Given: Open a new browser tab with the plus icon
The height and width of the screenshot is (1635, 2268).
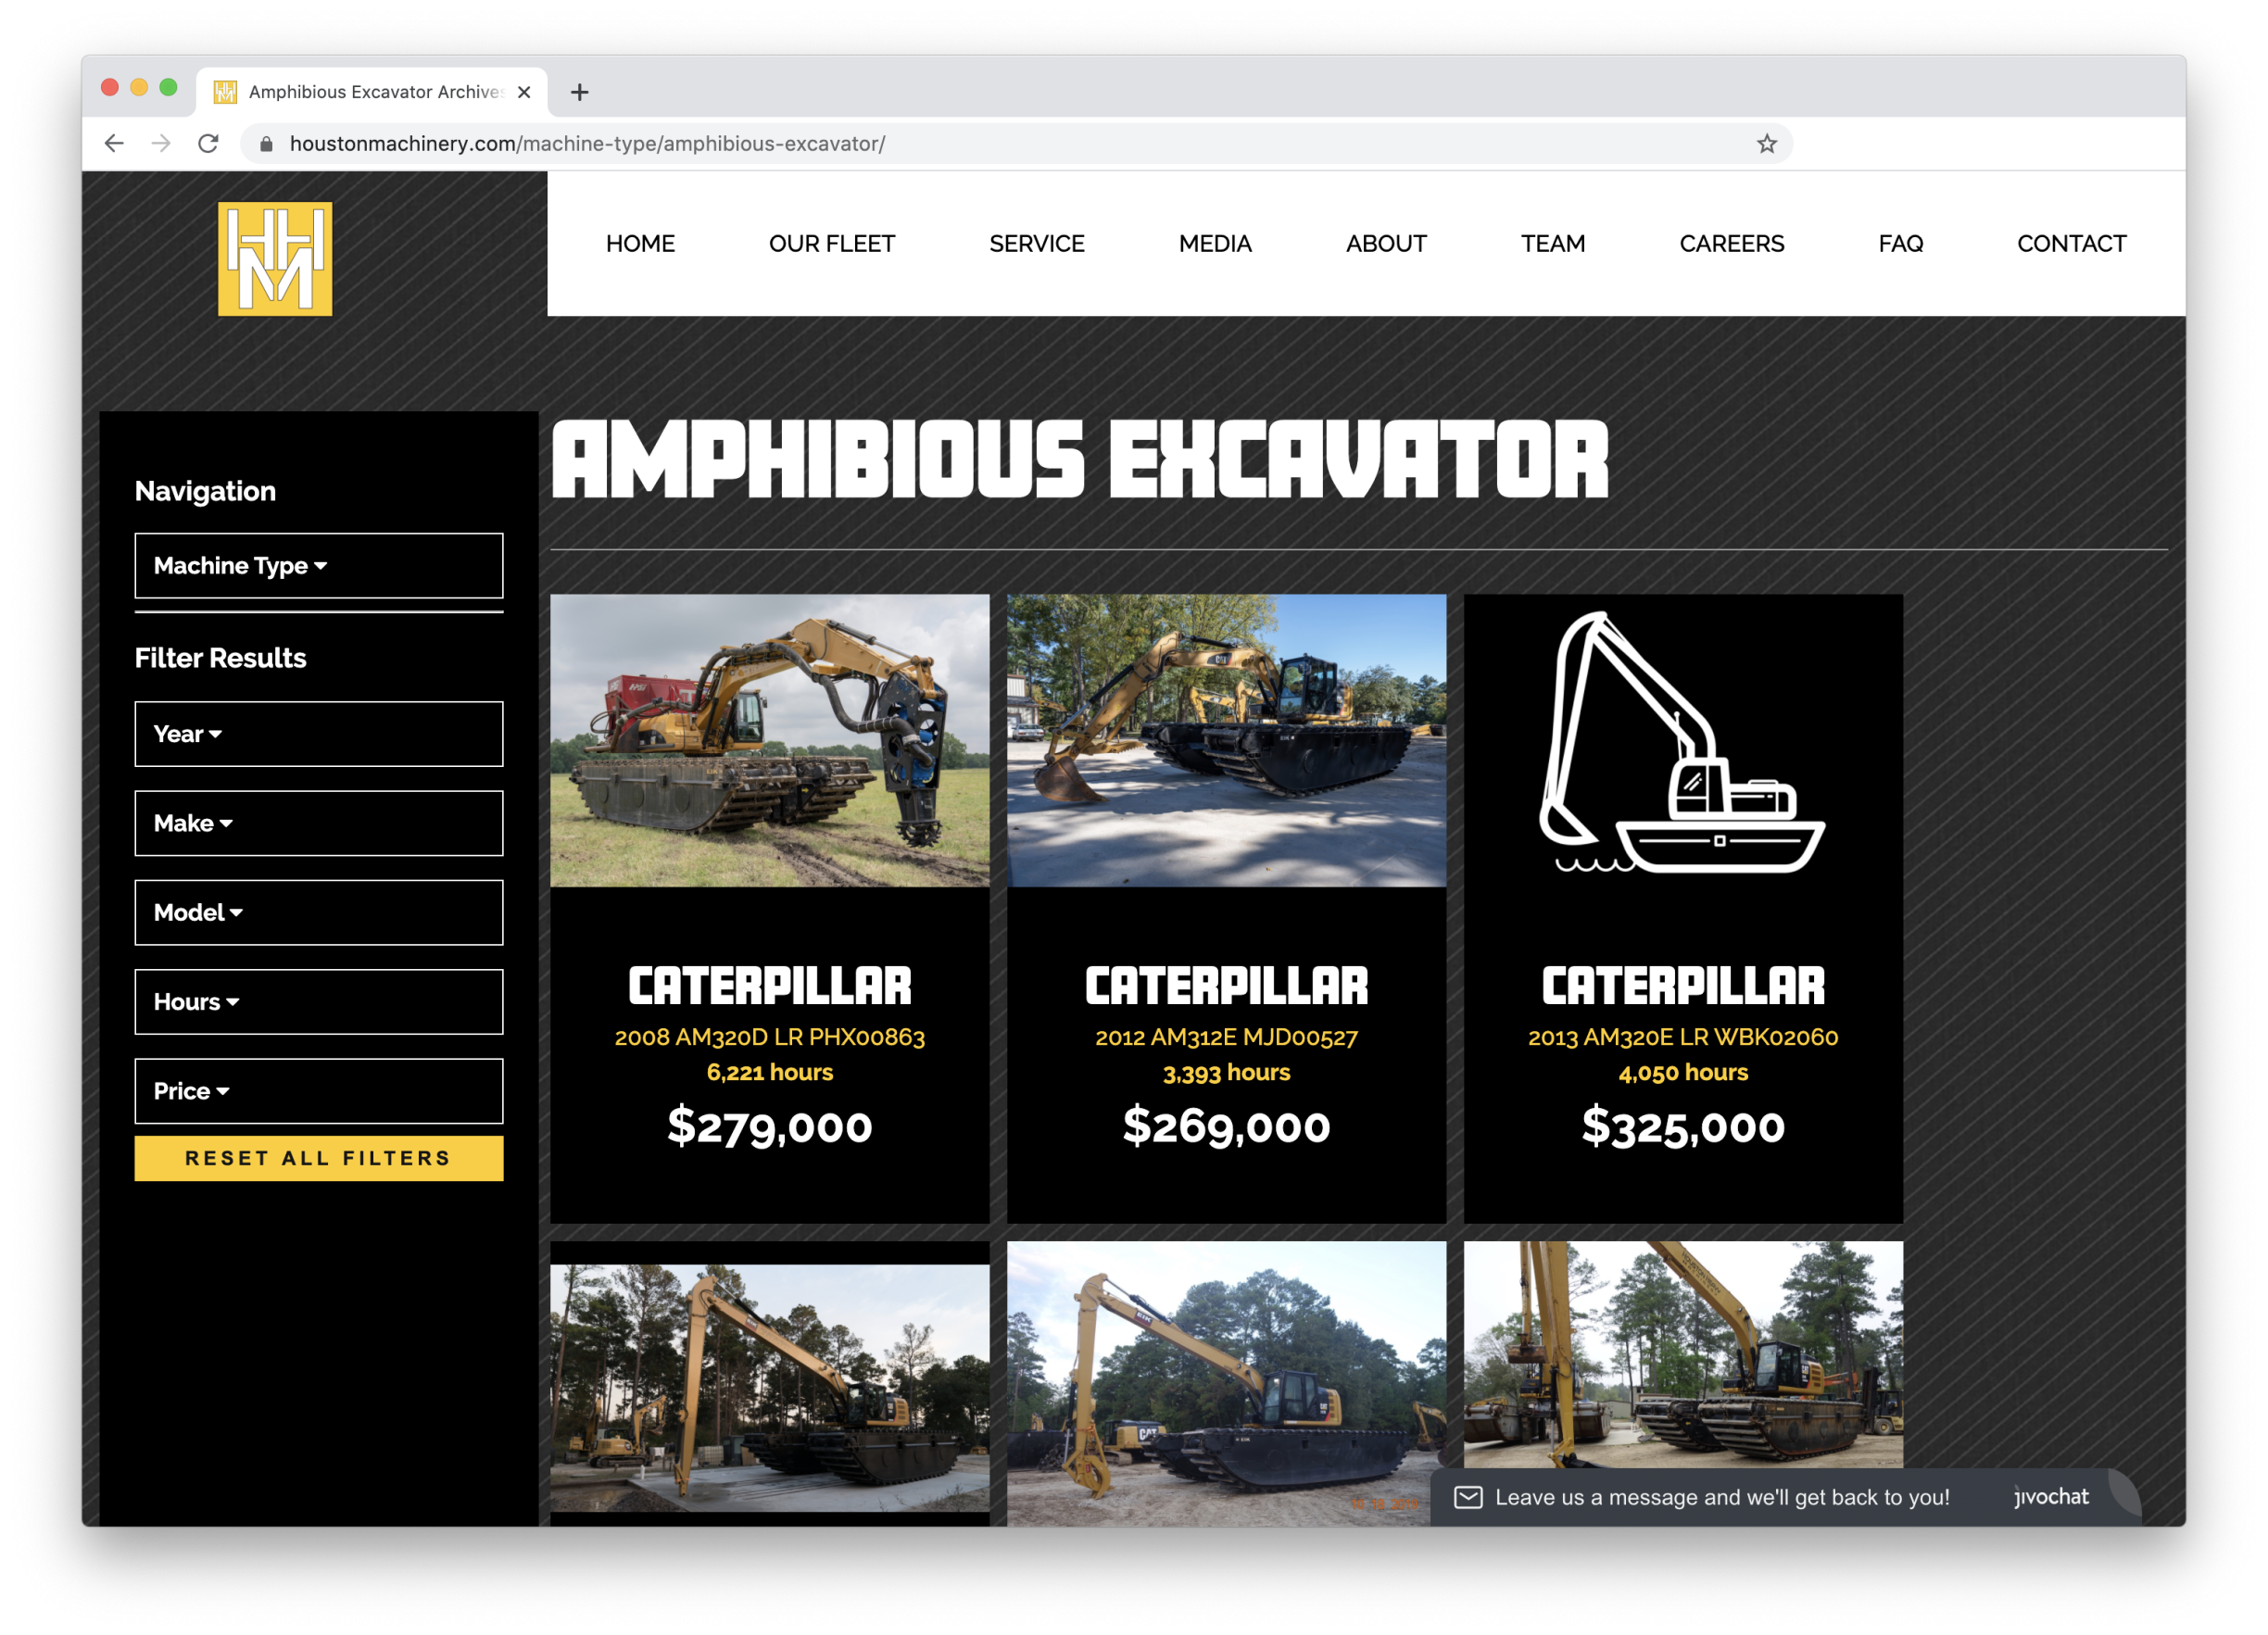Looking at the screenshot, I should [x=578, y=91].
